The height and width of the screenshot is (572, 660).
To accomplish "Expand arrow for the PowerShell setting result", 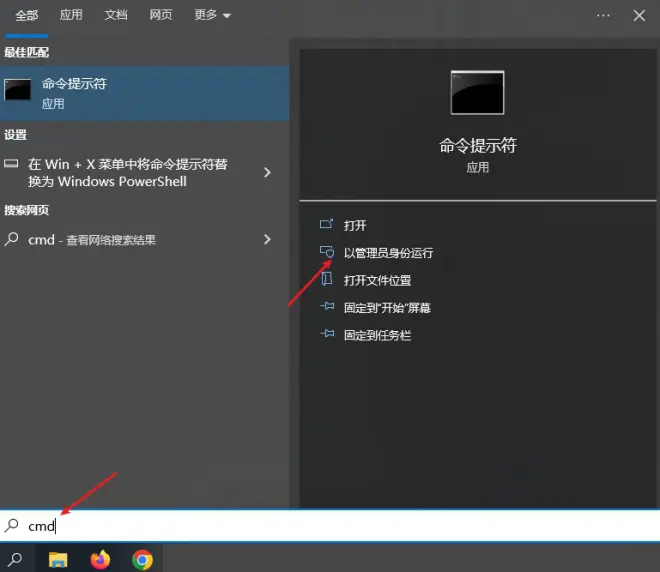I will click(x=267, y=172).
